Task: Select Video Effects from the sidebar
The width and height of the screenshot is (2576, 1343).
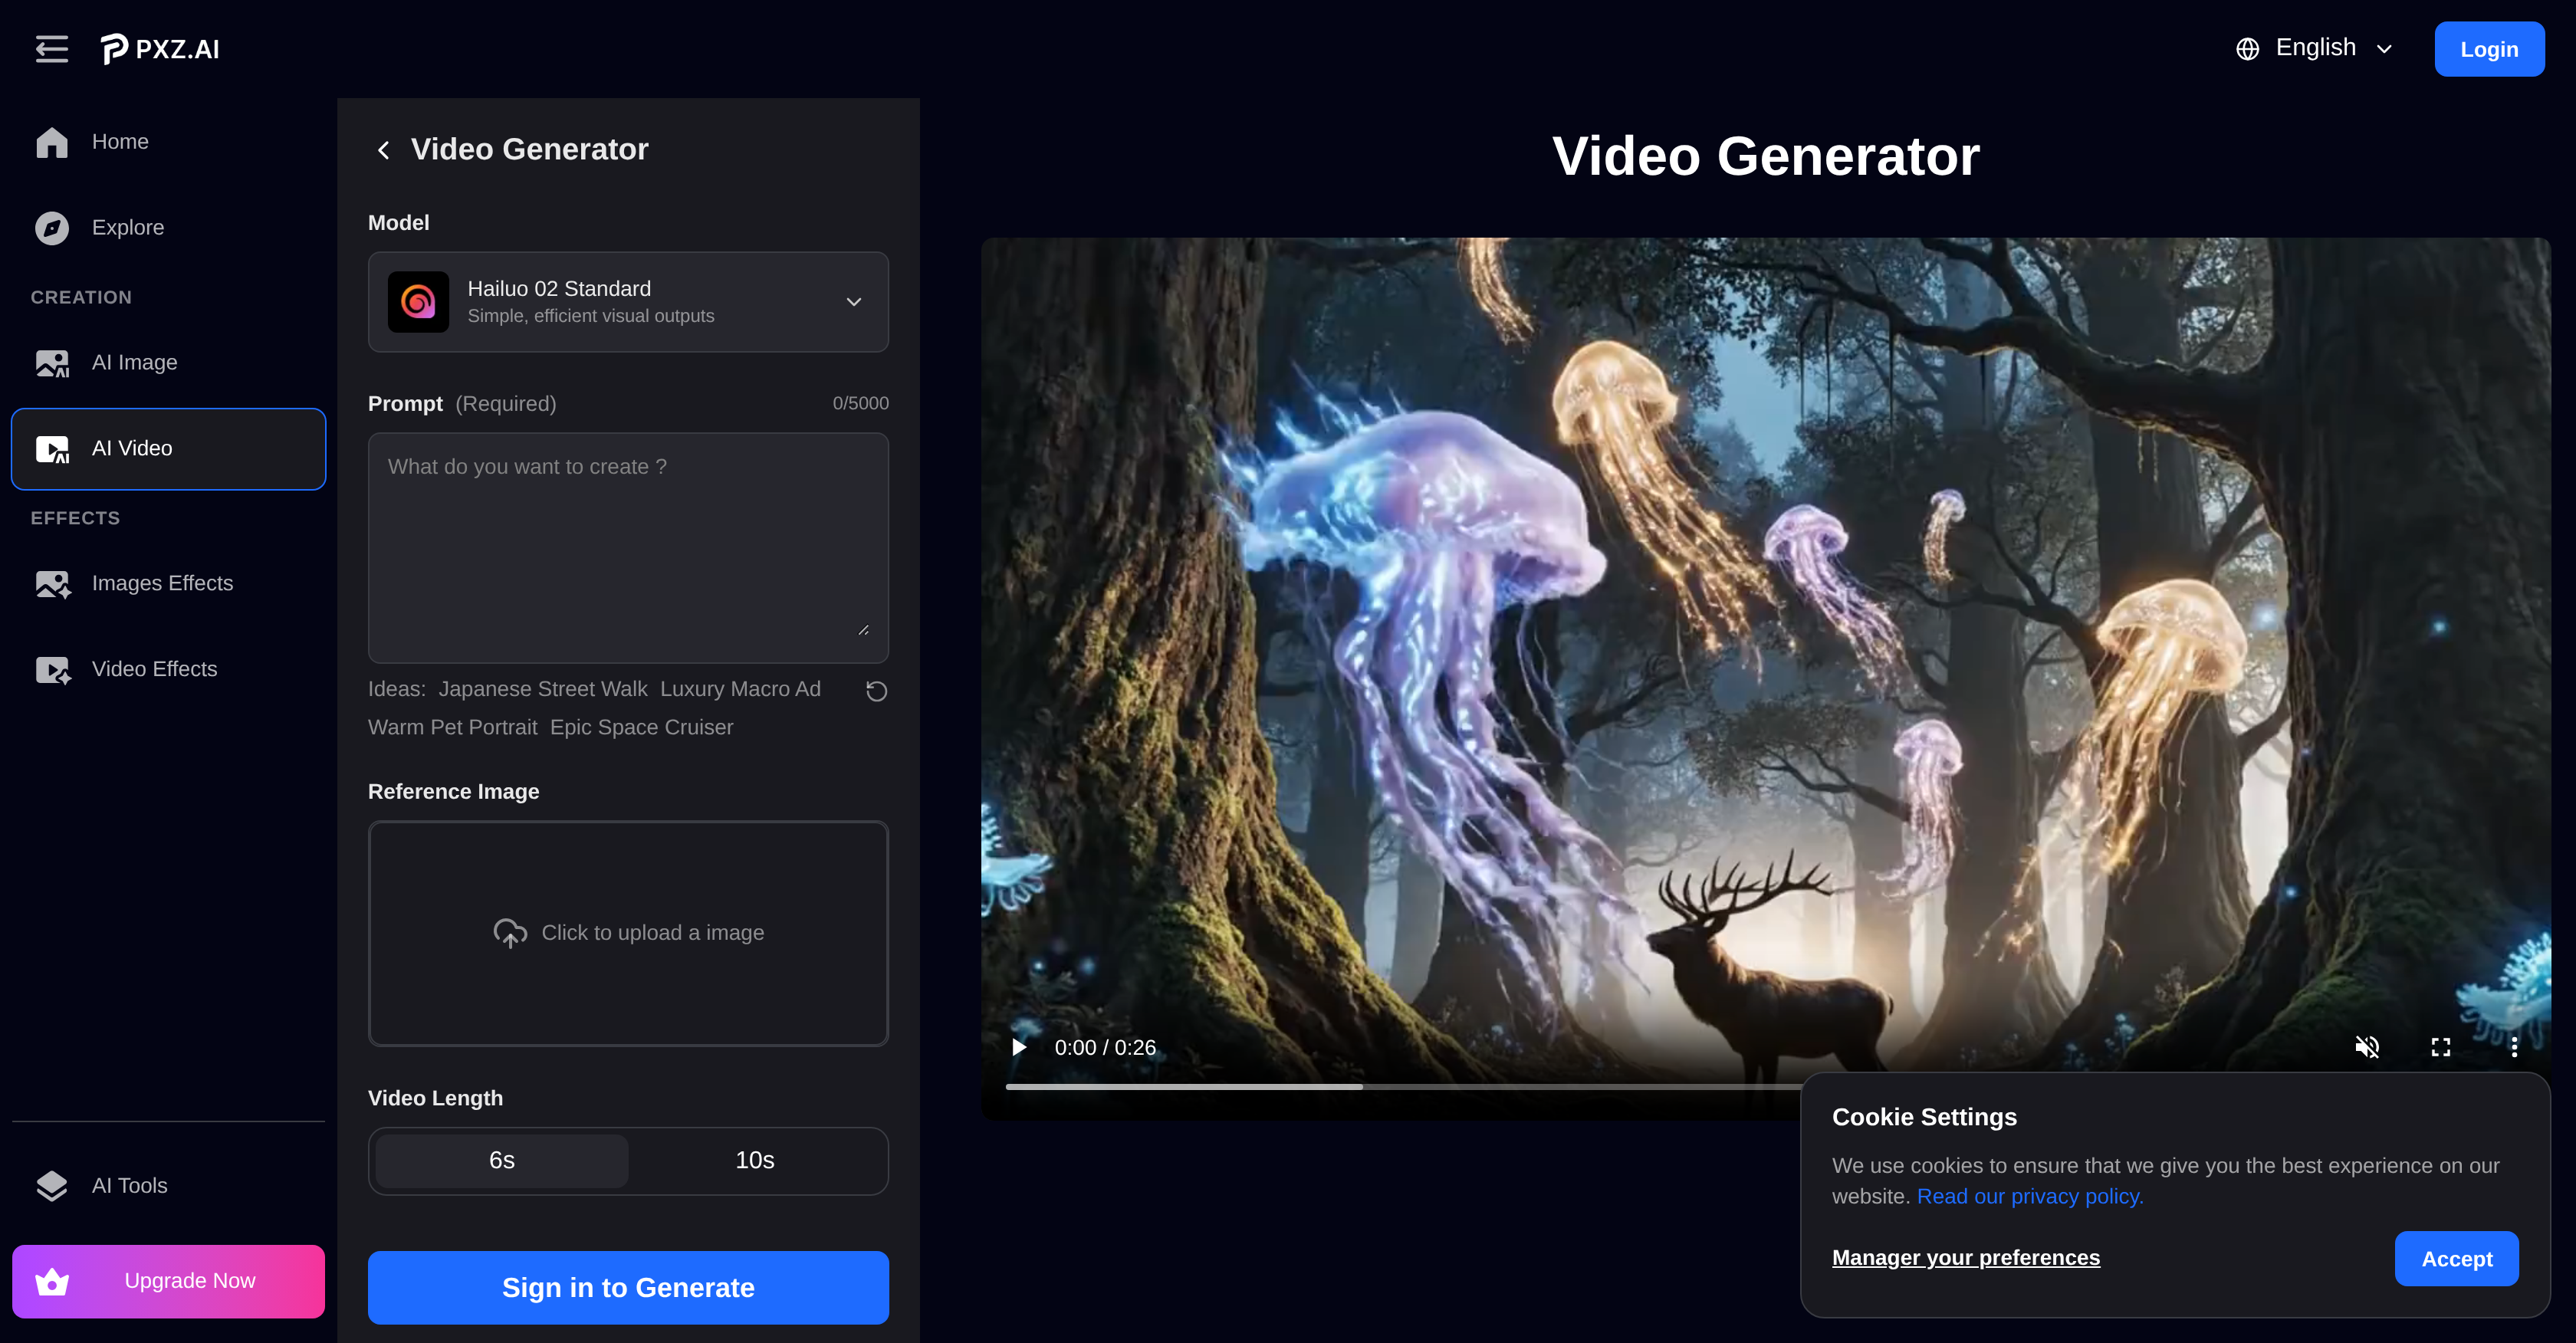Action: click(154, 669)
